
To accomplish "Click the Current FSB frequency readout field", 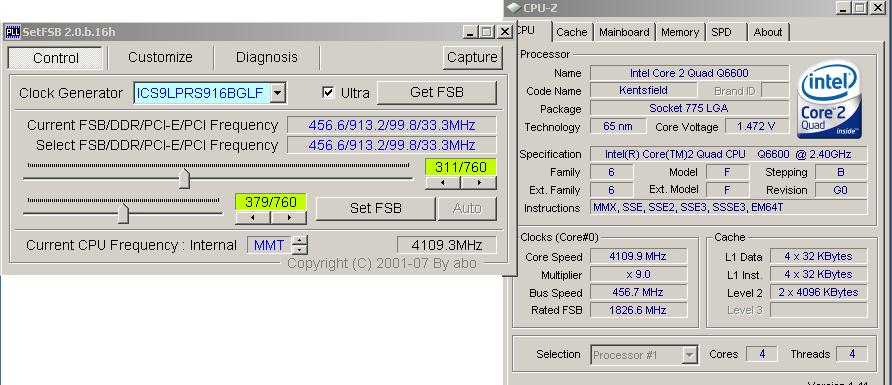I will [x=391, y=125].
